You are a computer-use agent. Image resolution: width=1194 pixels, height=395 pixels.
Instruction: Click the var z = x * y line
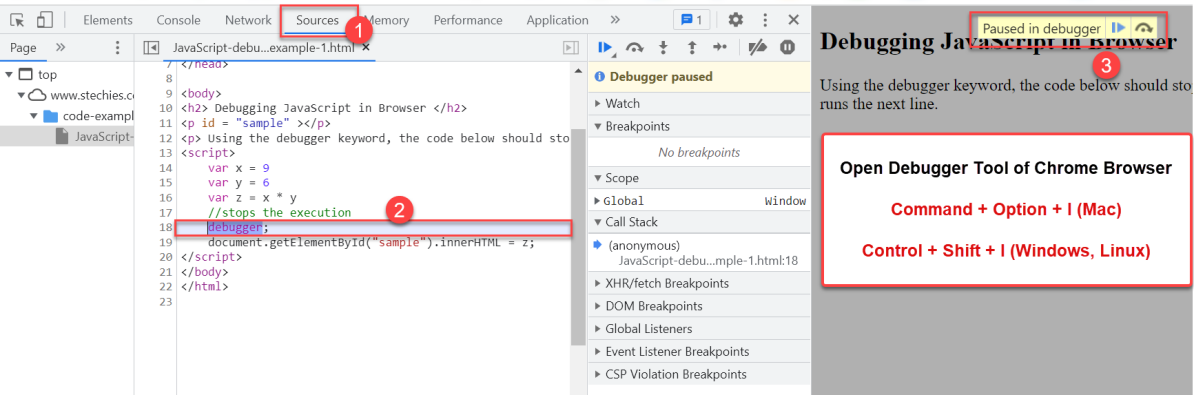(252, 197)
